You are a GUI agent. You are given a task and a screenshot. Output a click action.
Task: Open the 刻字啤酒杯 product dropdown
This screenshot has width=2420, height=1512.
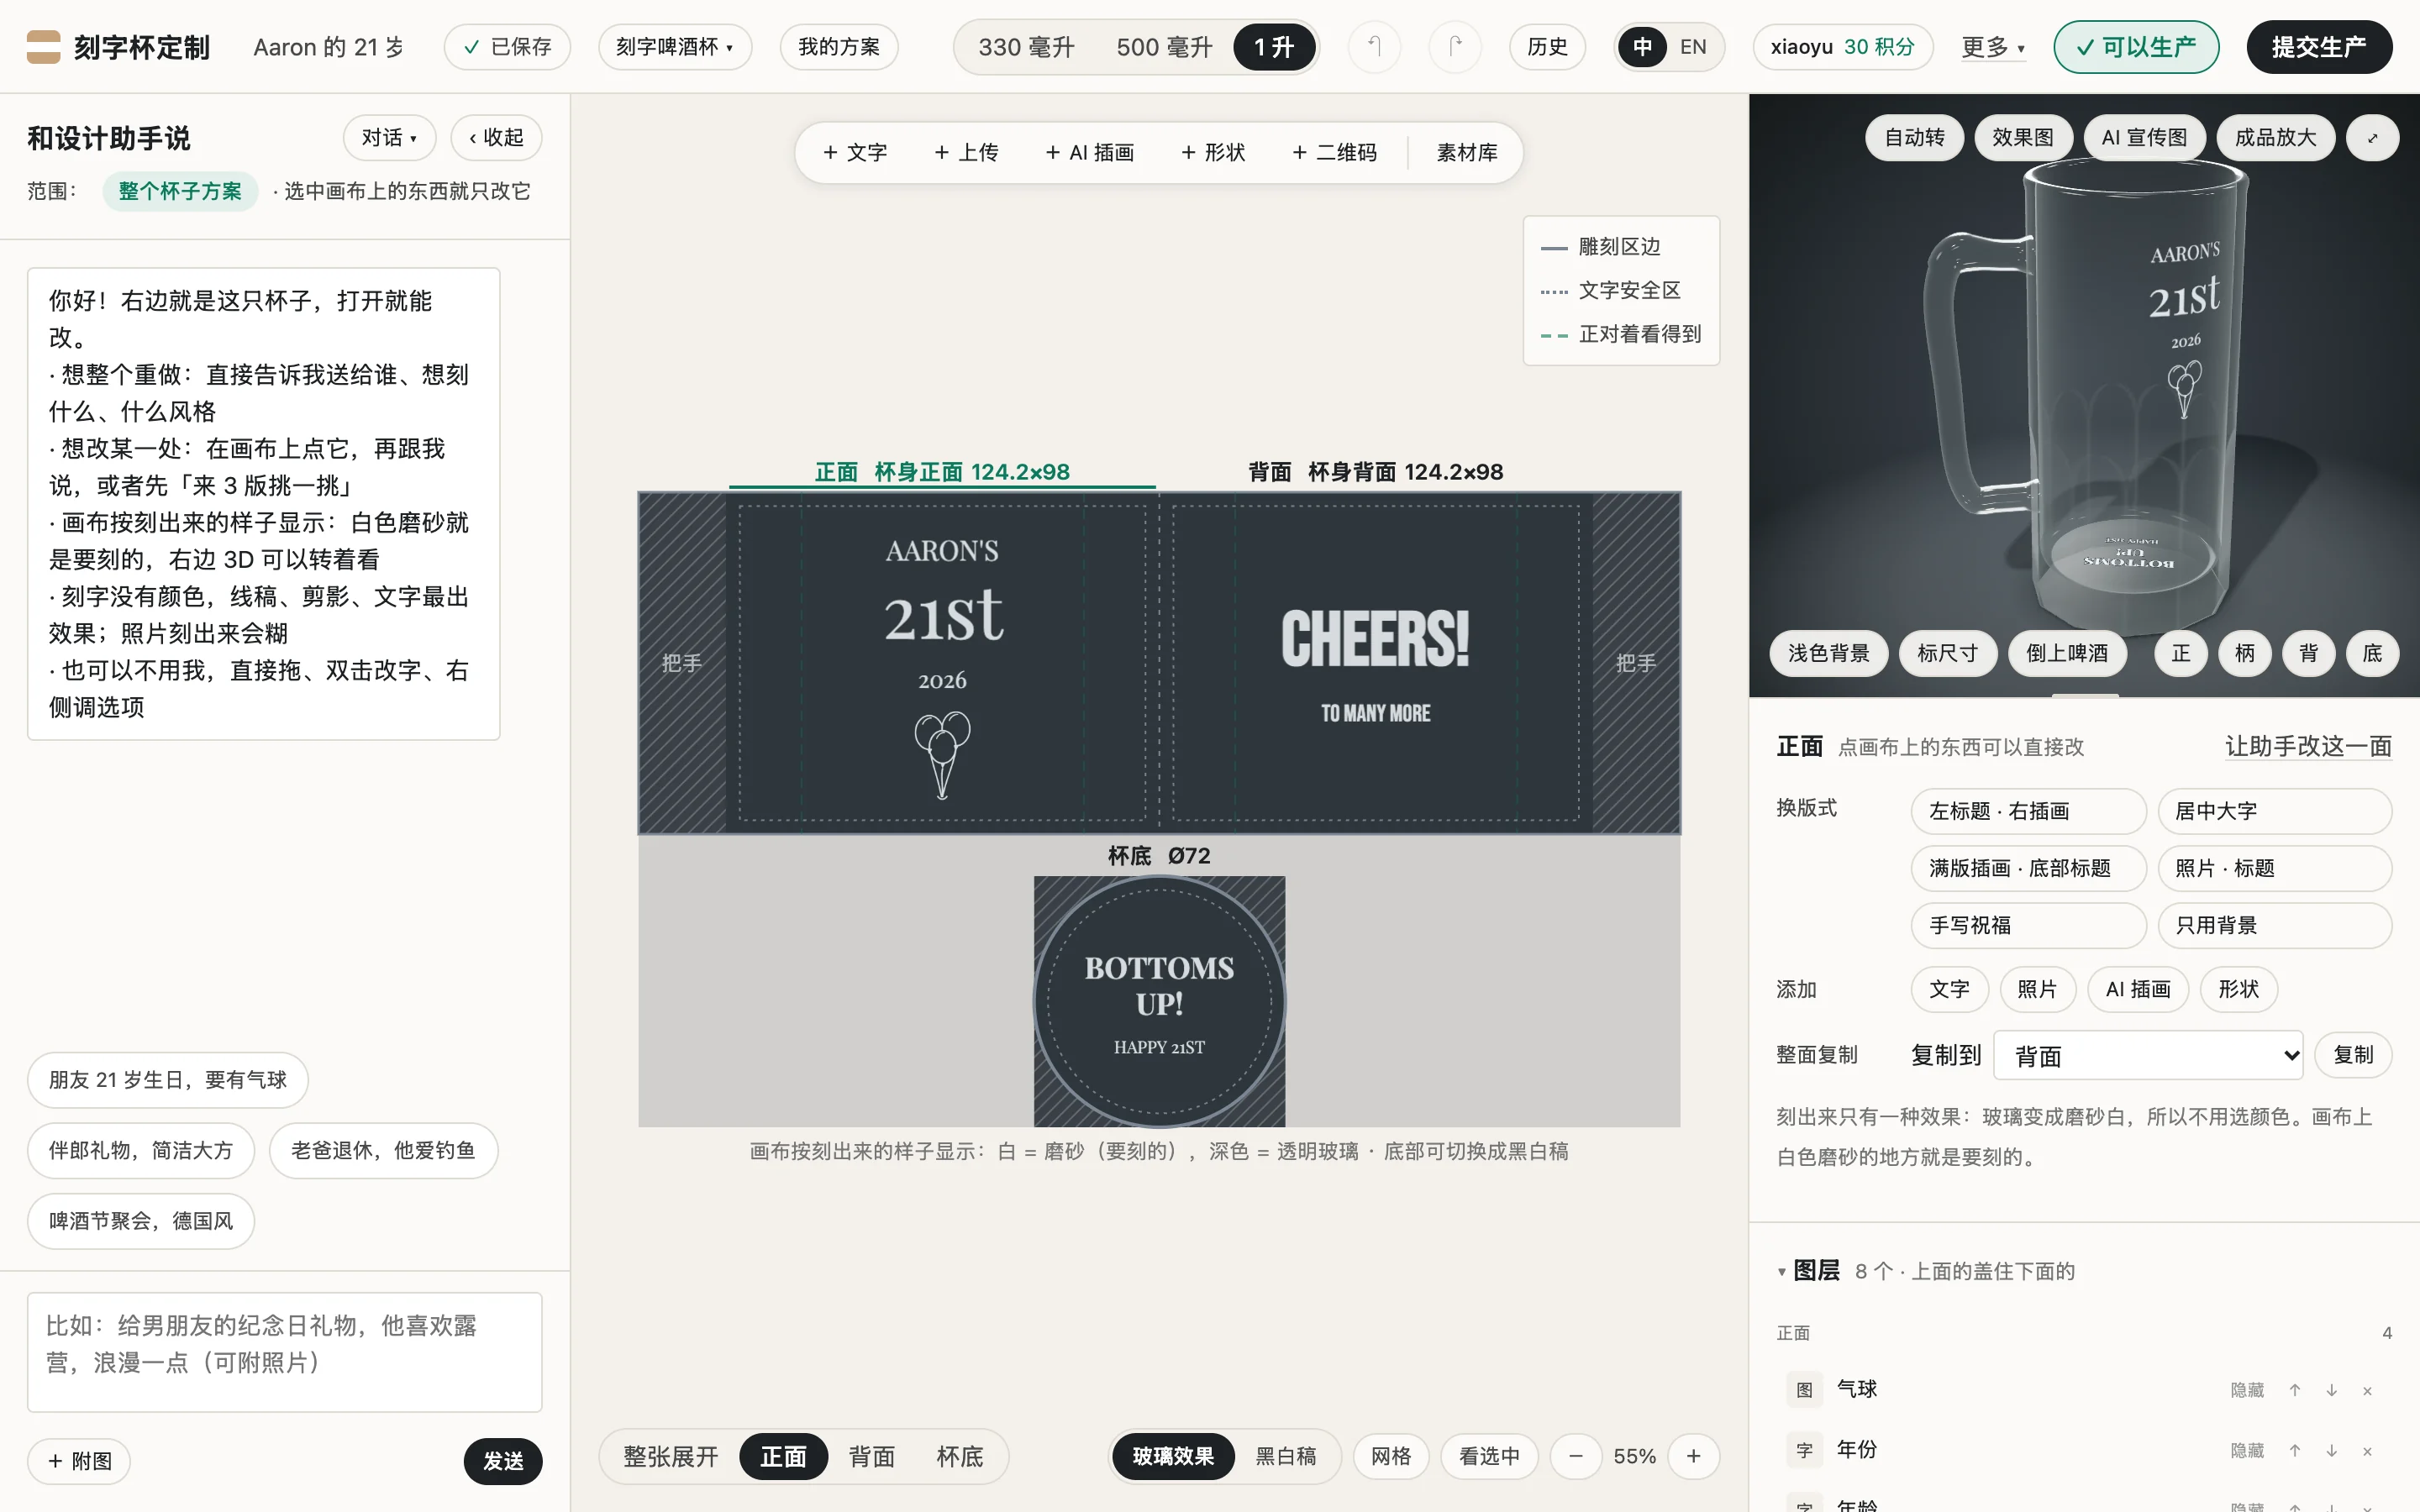coord(675,47)
